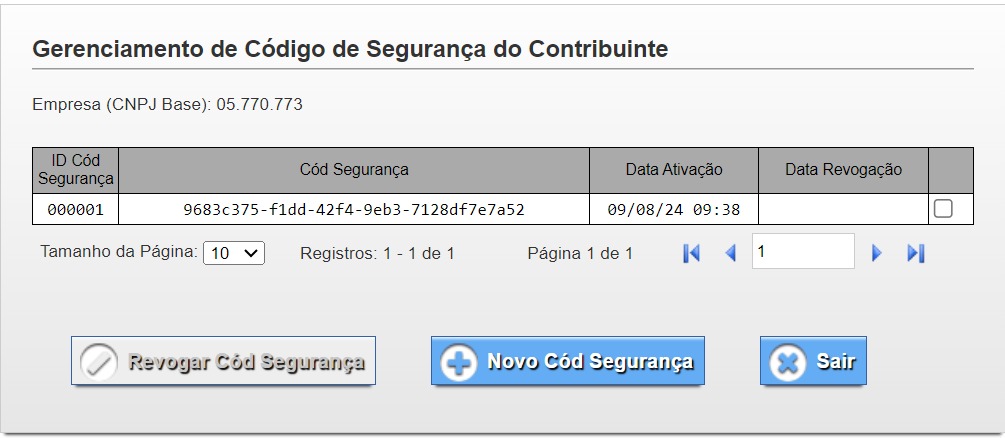This screenshot has height=438, width=1005.
Task: Click the slash-circle icon on Revogar Cód Segurança
Action: 99,362
